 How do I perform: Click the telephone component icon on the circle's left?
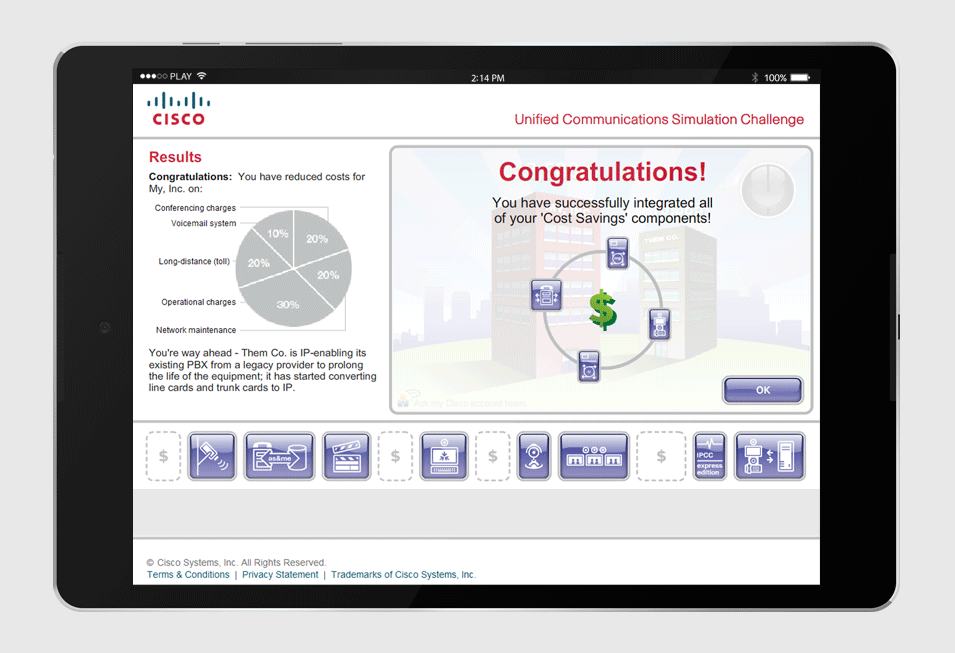[x=546, y=295]
